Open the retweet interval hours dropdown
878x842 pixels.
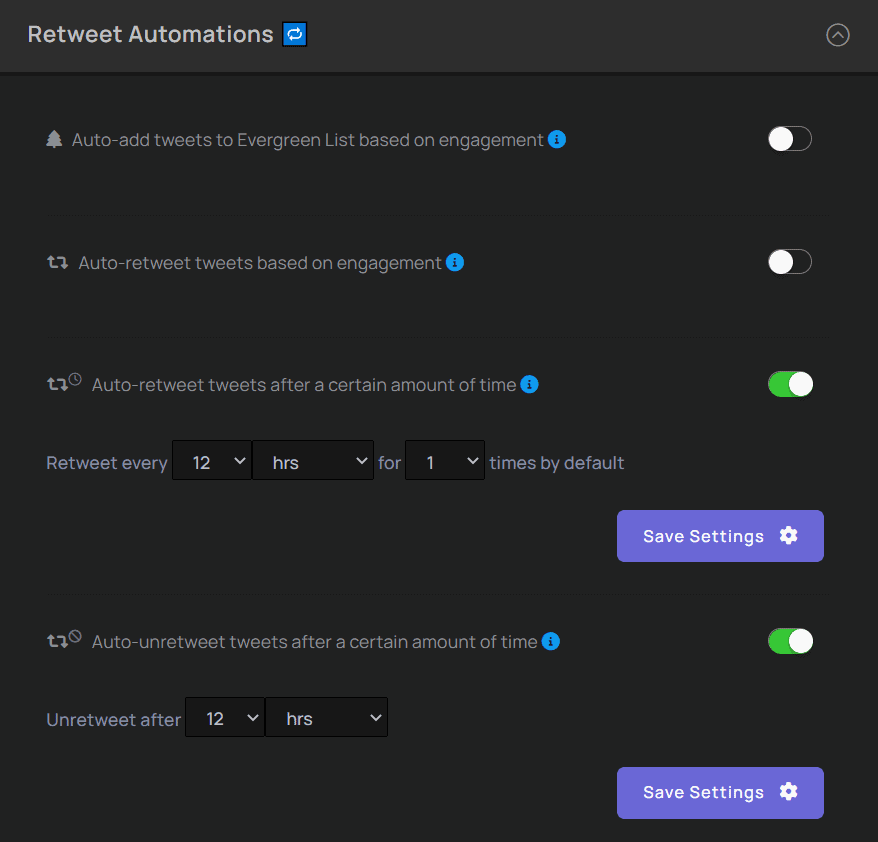(313, 460)
